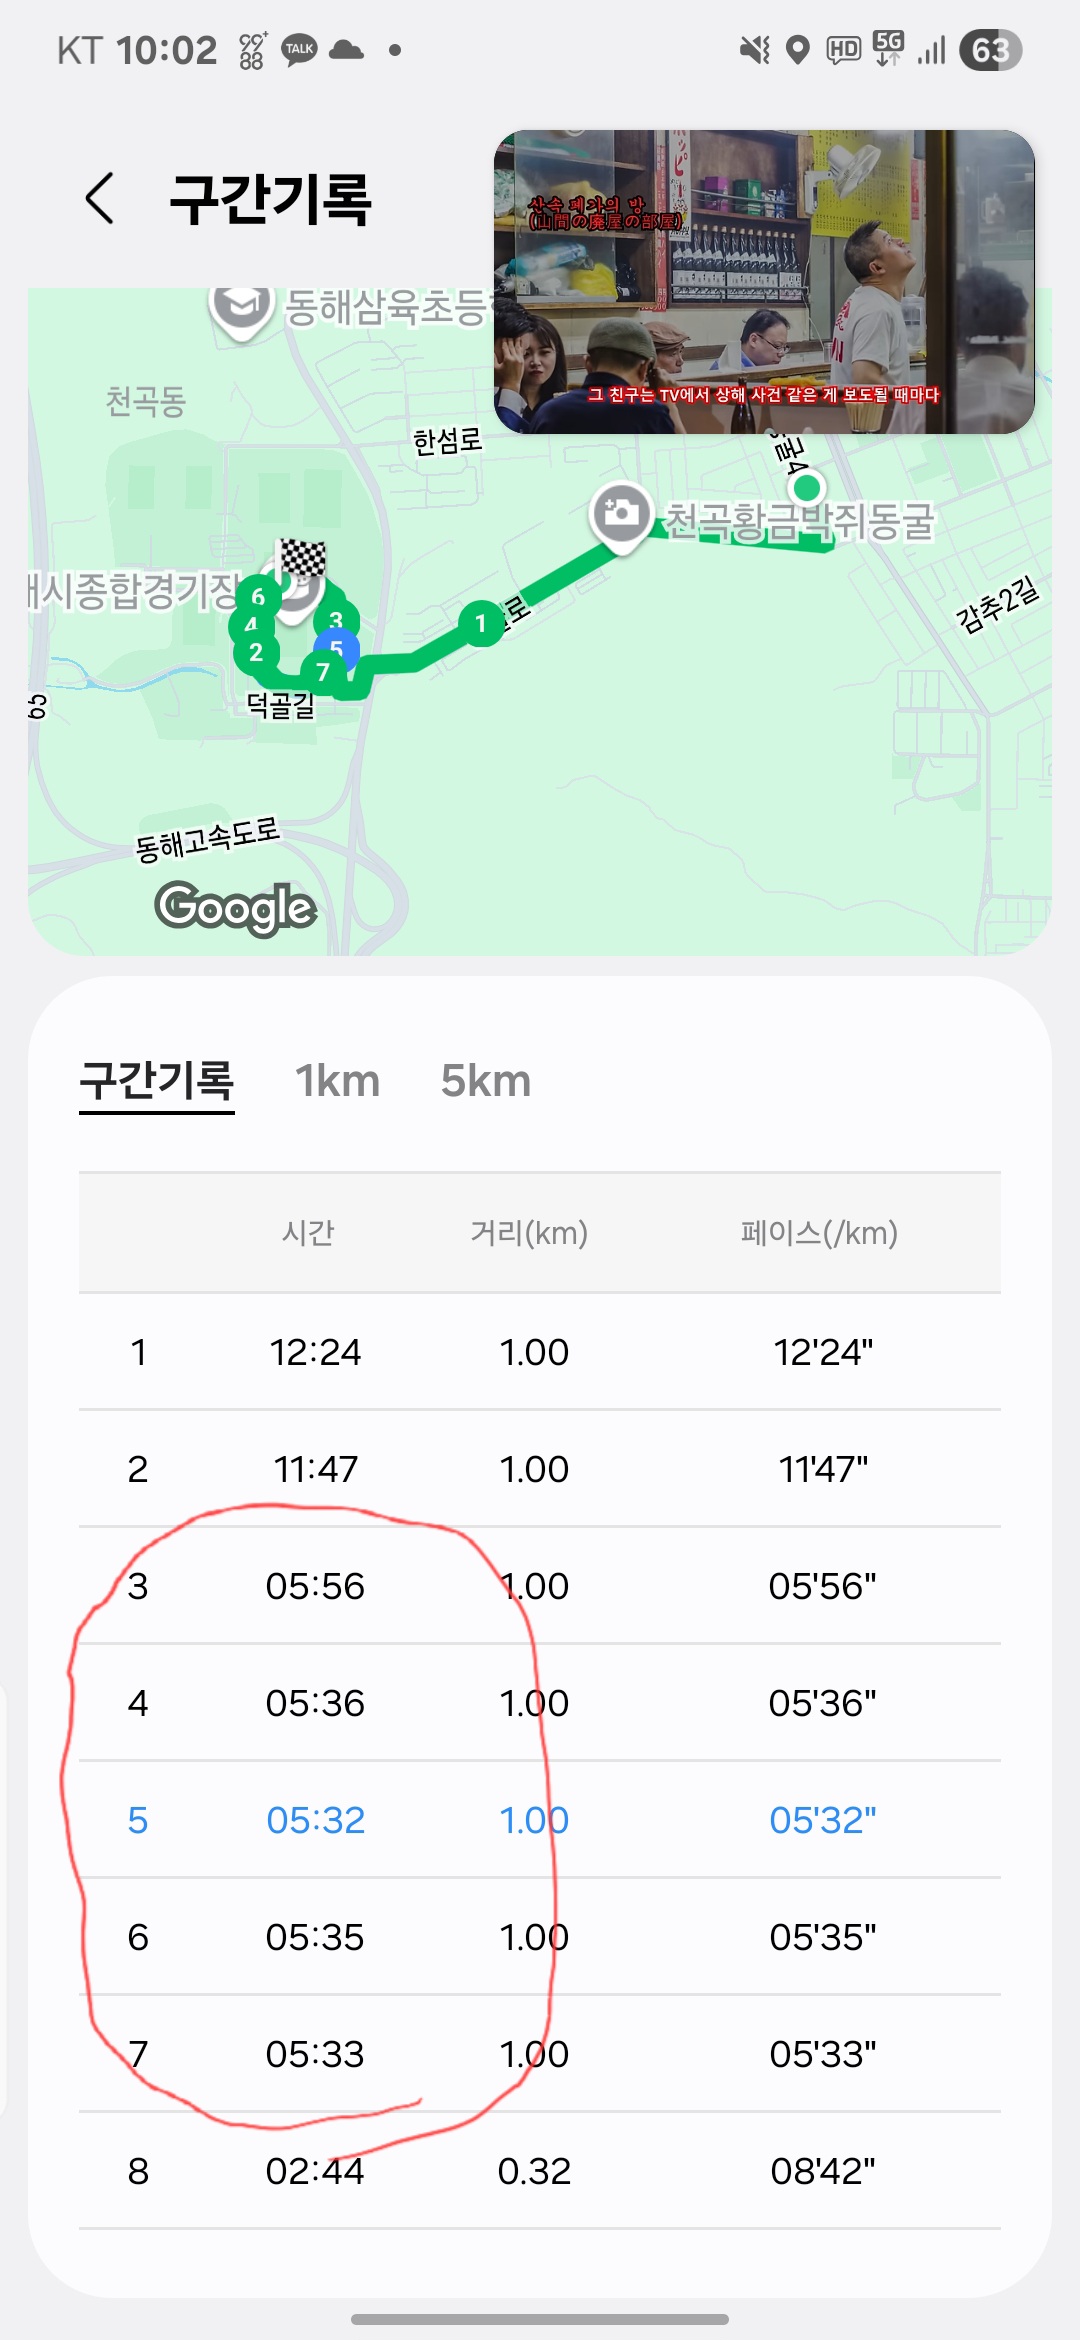Tap the green start point dot
Image resolution: width=1080 pixels, height=2340 pixels.
click(806, 488)
